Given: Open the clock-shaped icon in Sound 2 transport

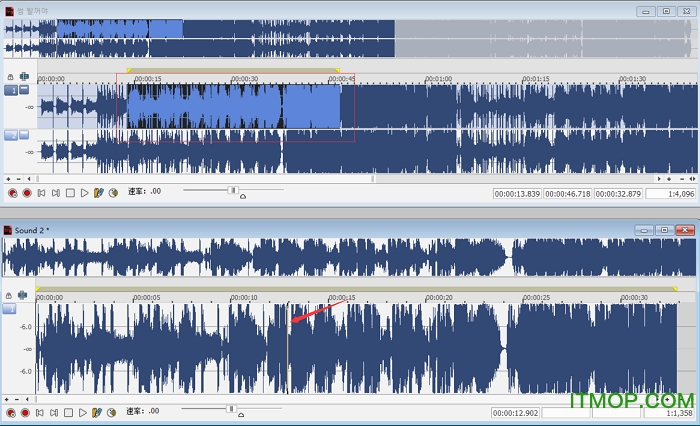Looking at the screenshot, I should pyautogui.click(x=112, y=413).
